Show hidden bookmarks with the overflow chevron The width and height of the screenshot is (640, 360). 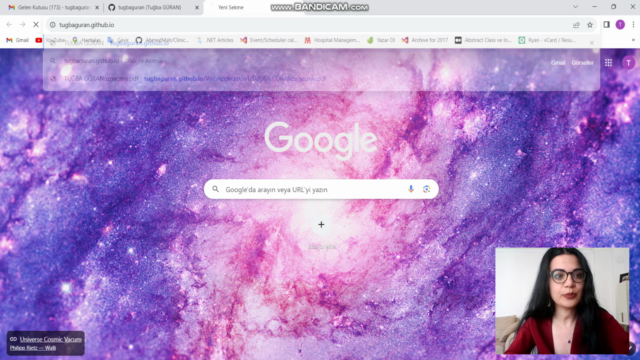coord(633,40)
